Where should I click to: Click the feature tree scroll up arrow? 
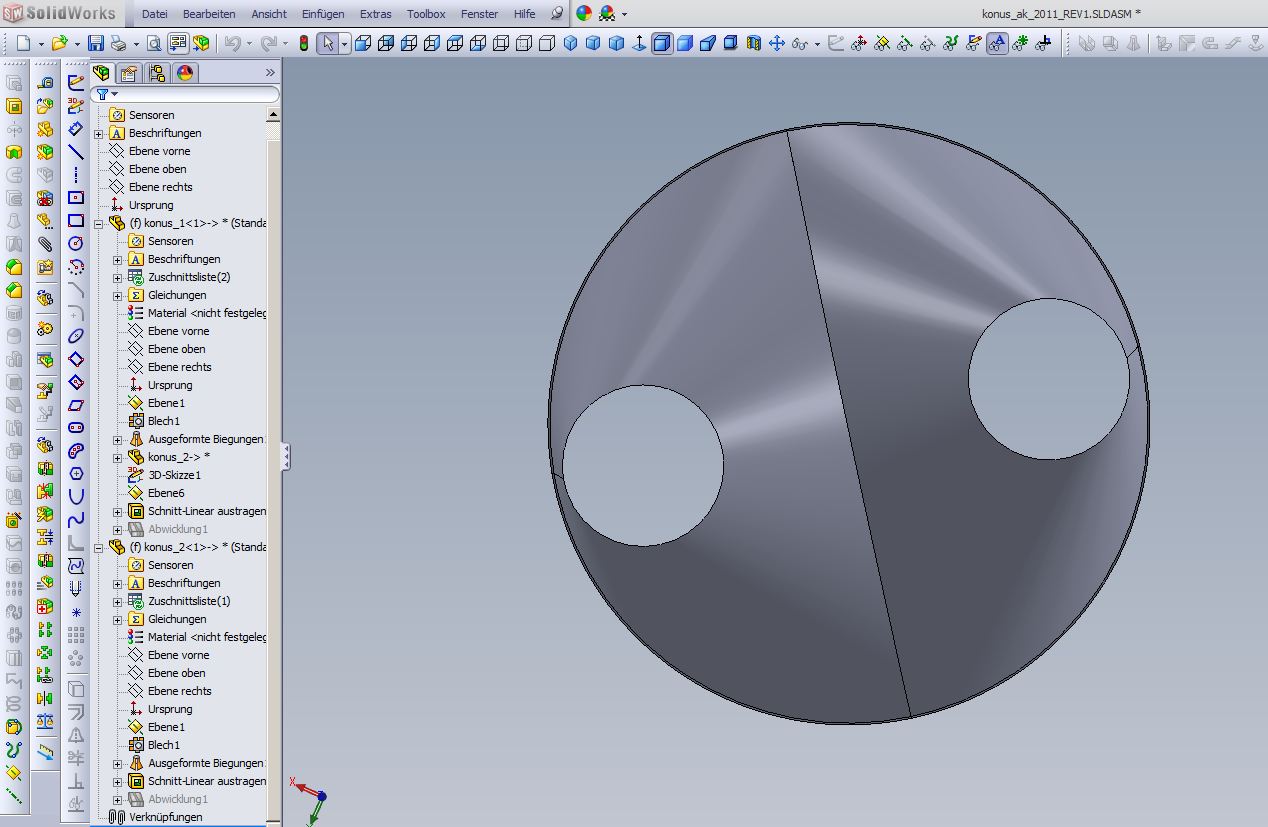pos(274,115)
